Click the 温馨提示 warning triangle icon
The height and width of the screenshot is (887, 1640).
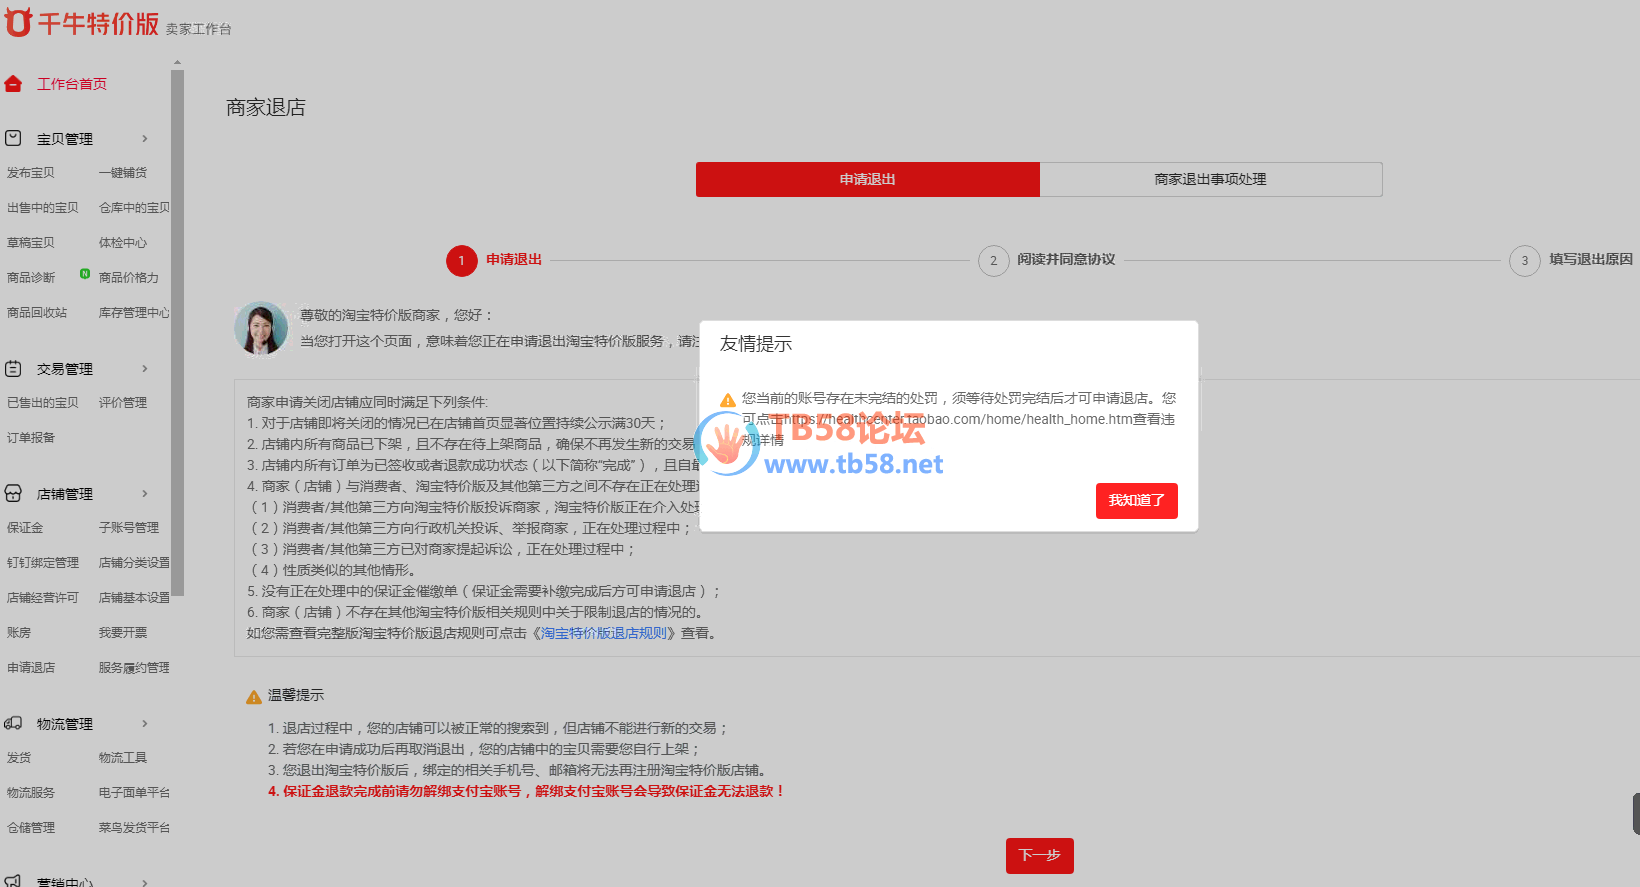point(254,697)
